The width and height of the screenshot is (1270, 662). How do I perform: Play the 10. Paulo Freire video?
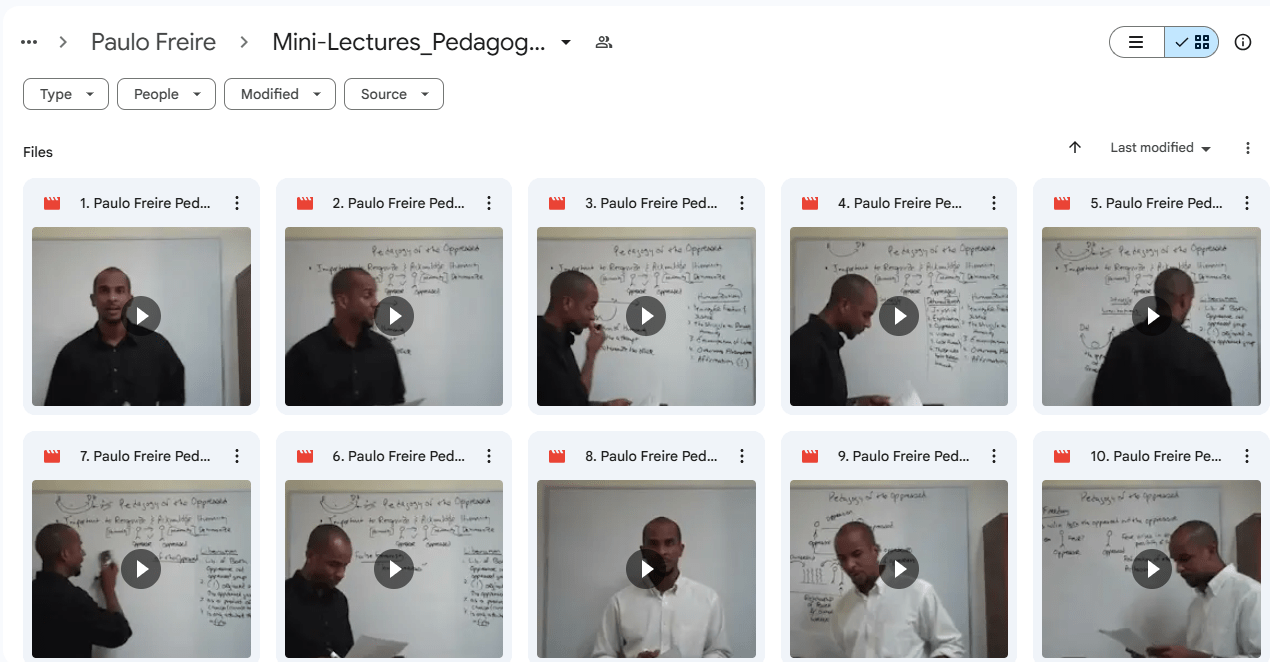click(x=1151, y=569)
